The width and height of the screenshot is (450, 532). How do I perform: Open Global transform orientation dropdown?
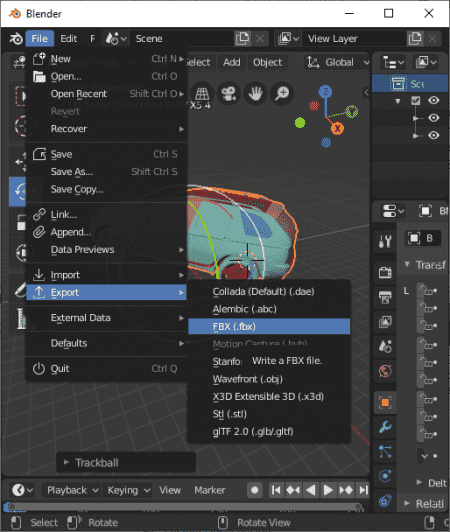pos(338,62)
